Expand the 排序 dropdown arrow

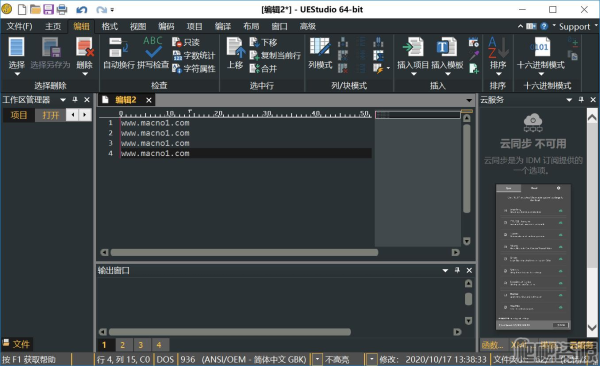[x=499, y=74]
